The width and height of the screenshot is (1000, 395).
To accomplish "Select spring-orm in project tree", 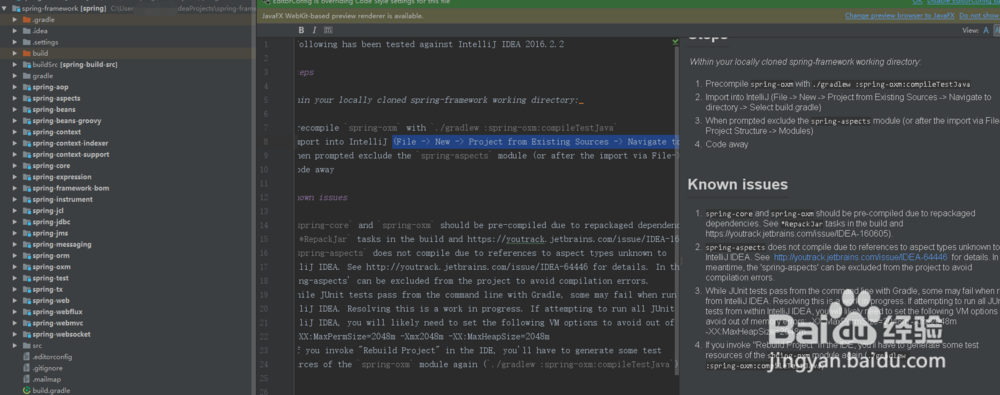I will click(x=51, y=255).
